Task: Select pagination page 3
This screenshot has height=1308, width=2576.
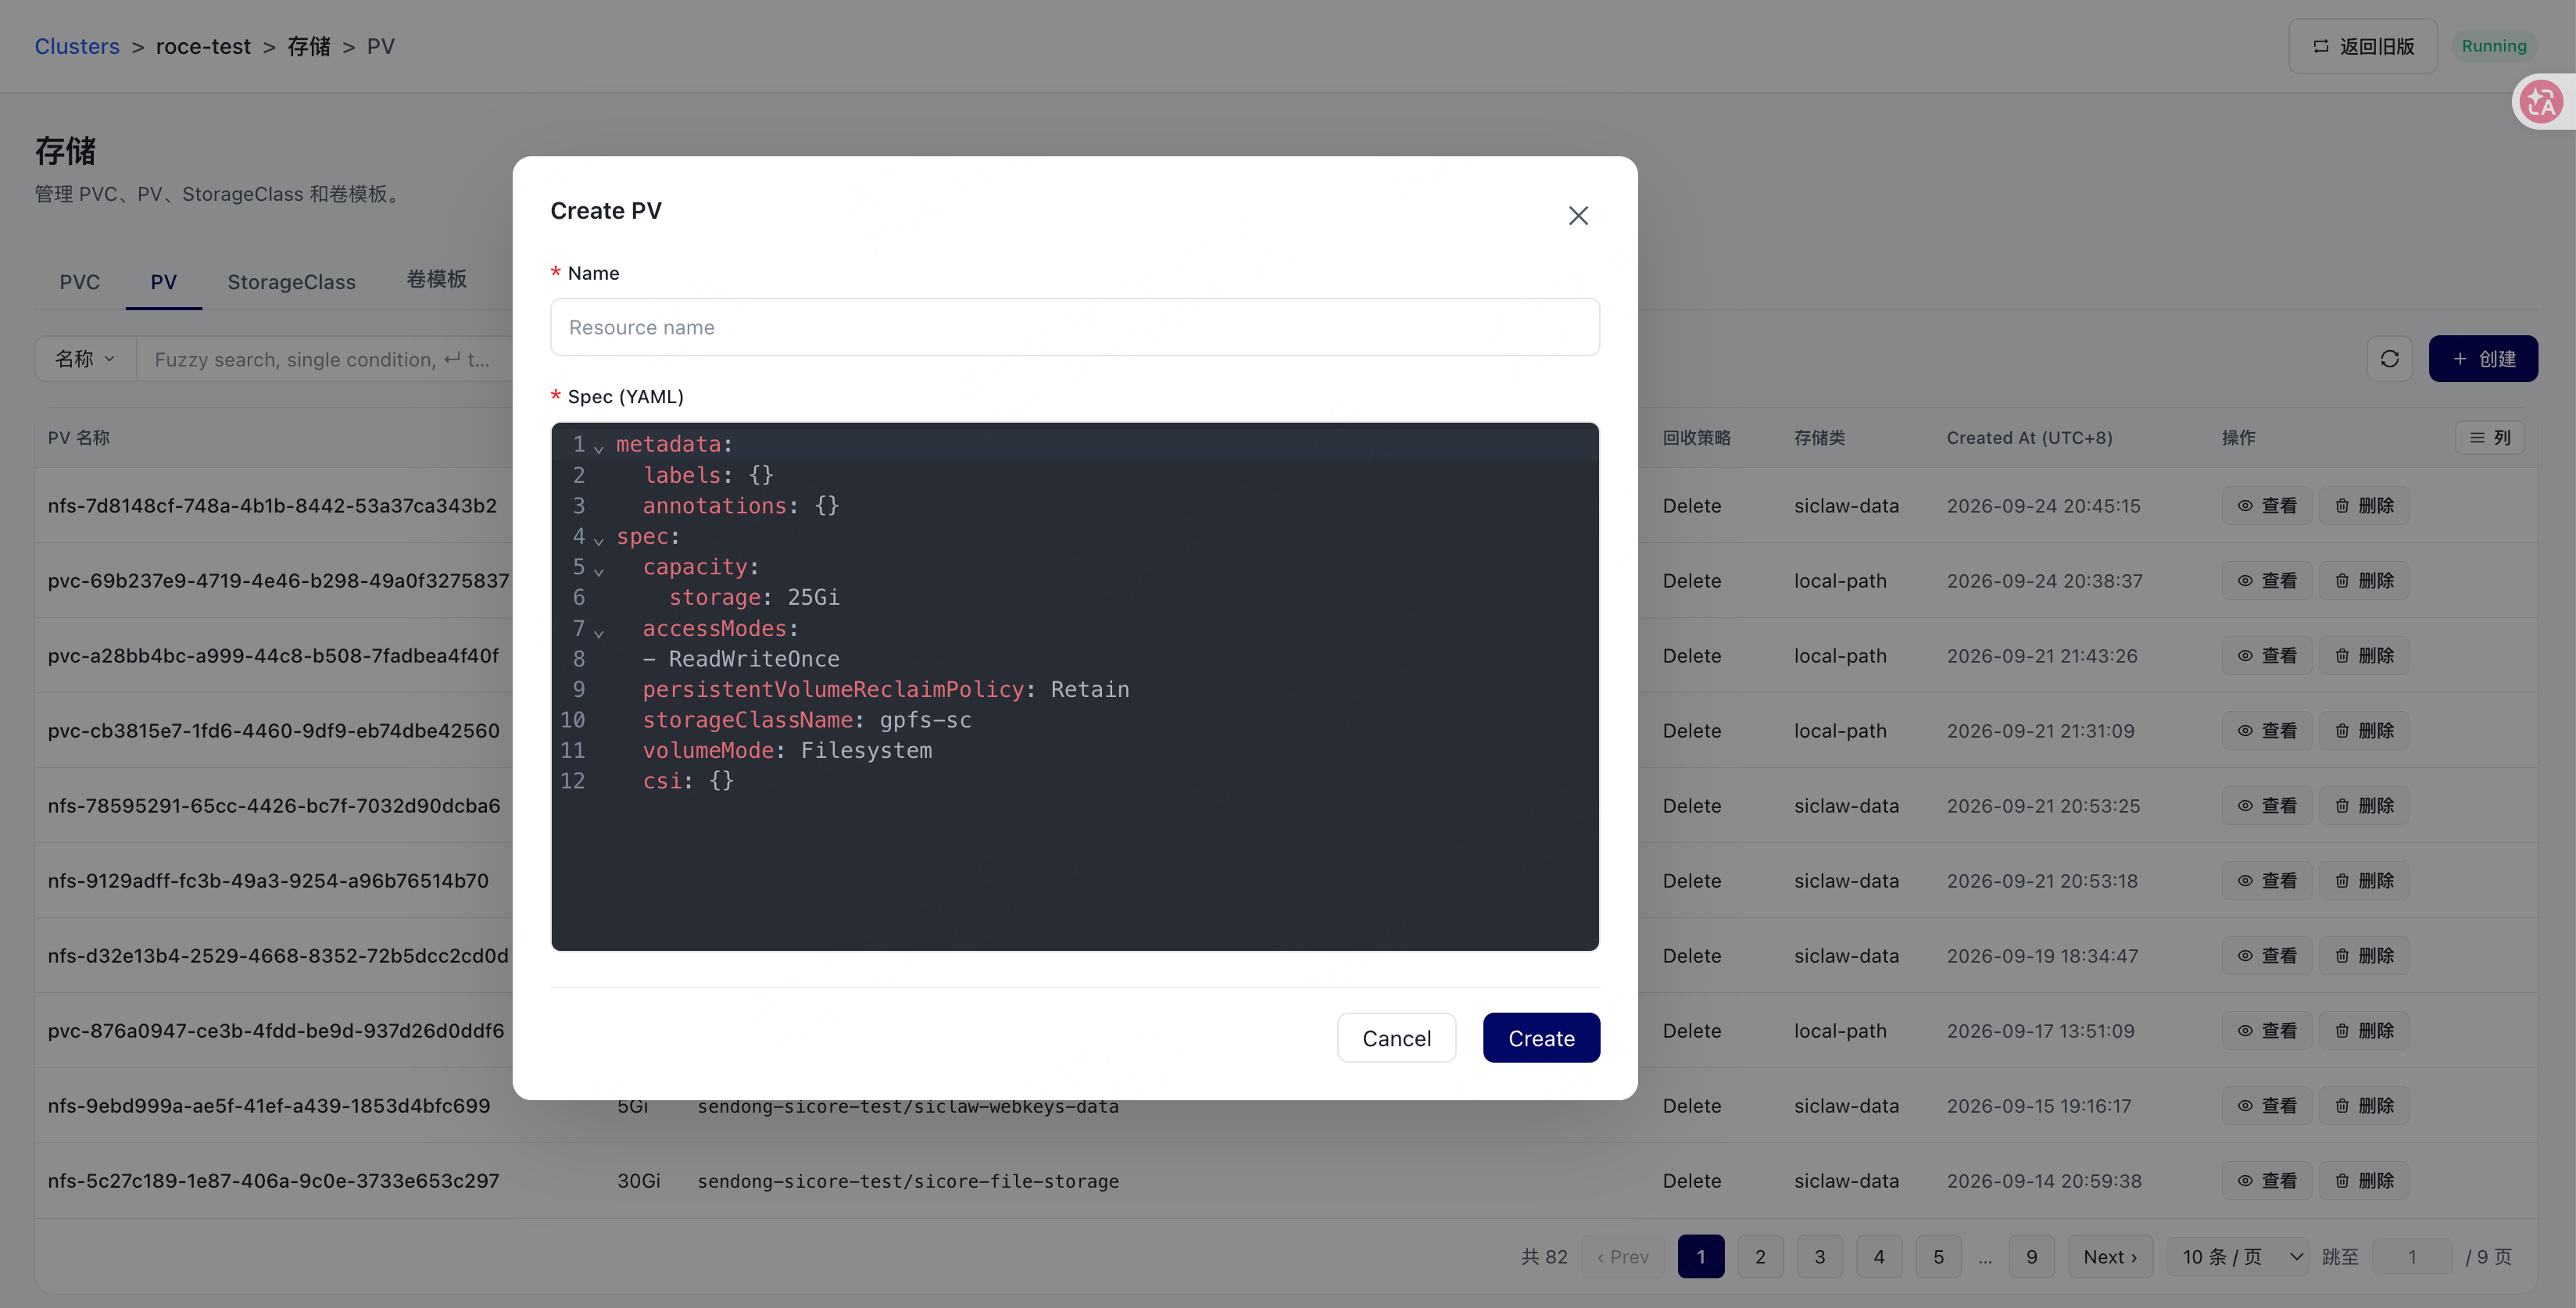Action: pyautogui.click(x=1819, y=1256)
